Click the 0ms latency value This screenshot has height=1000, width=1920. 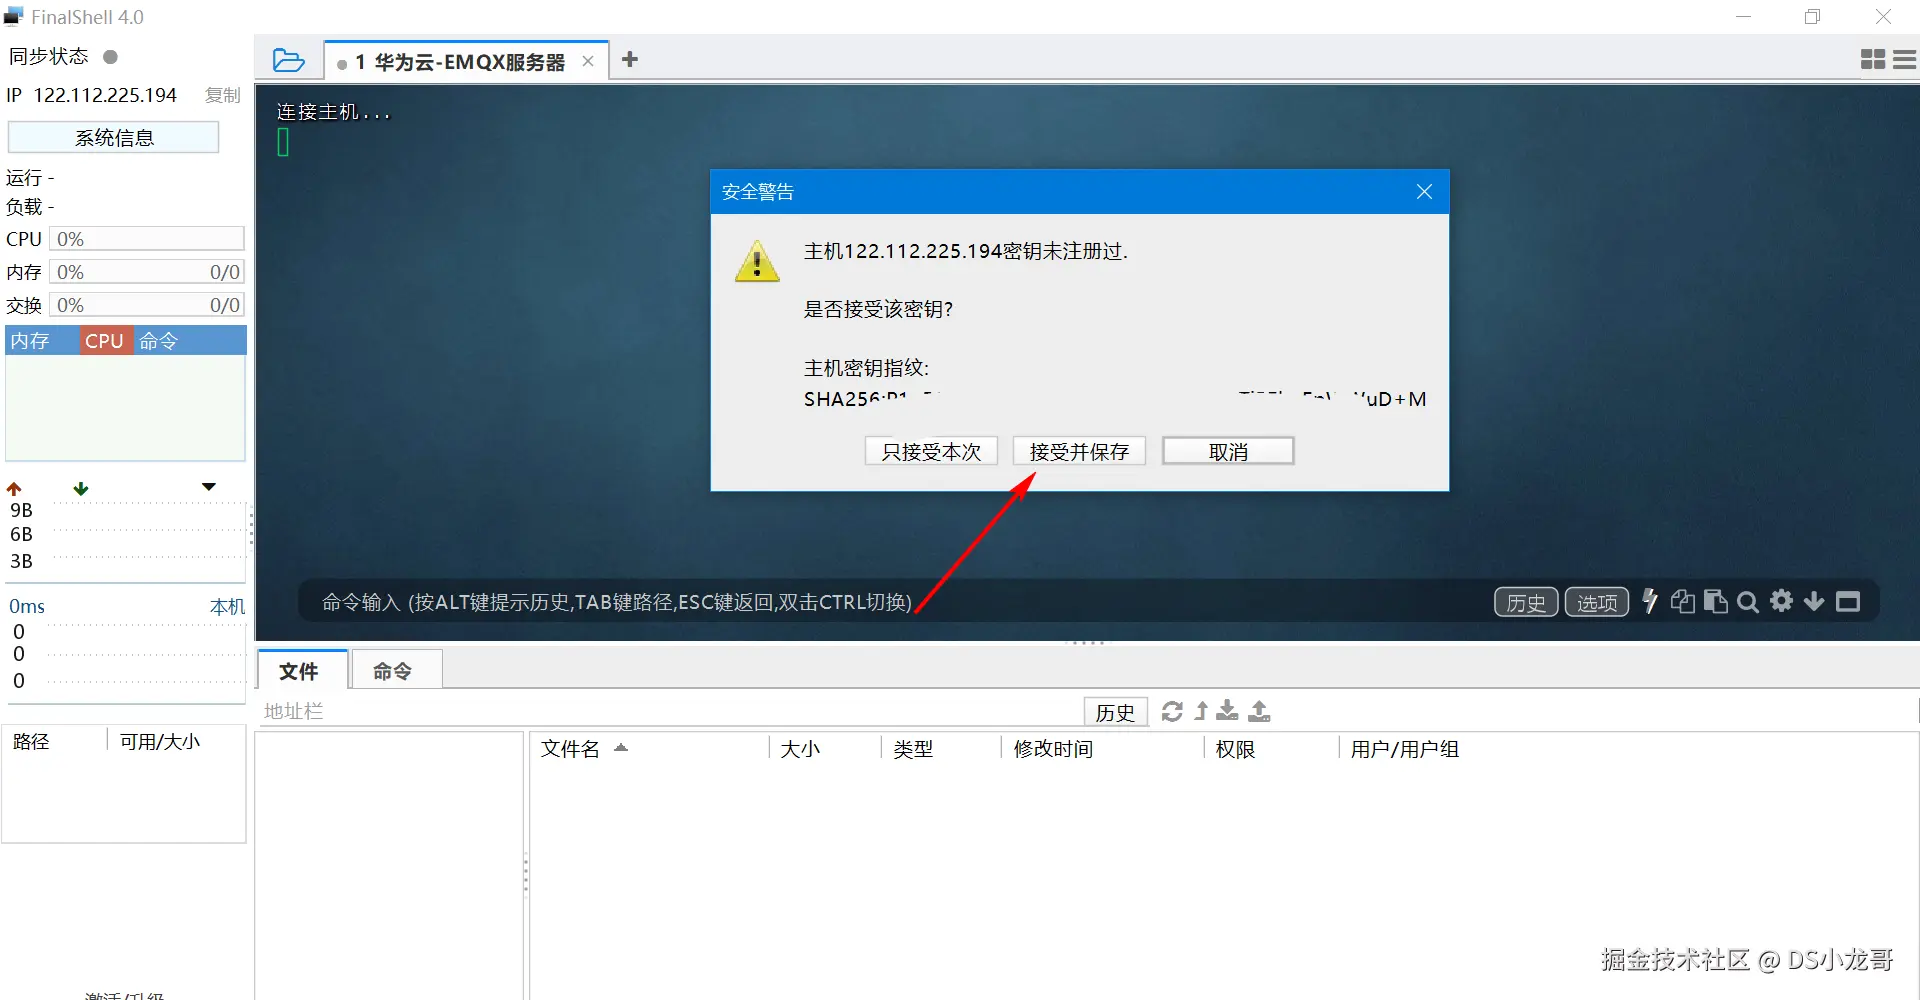[27, 606]
